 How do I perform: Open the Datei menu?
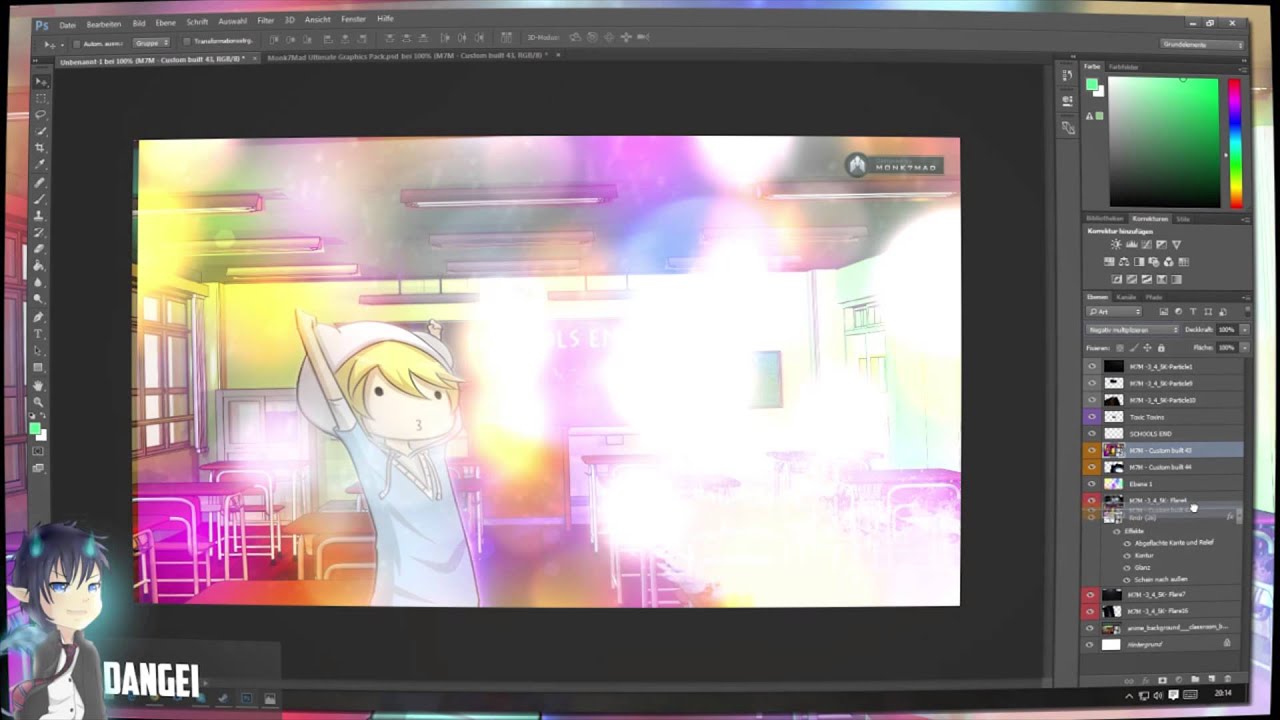(67, 24)
